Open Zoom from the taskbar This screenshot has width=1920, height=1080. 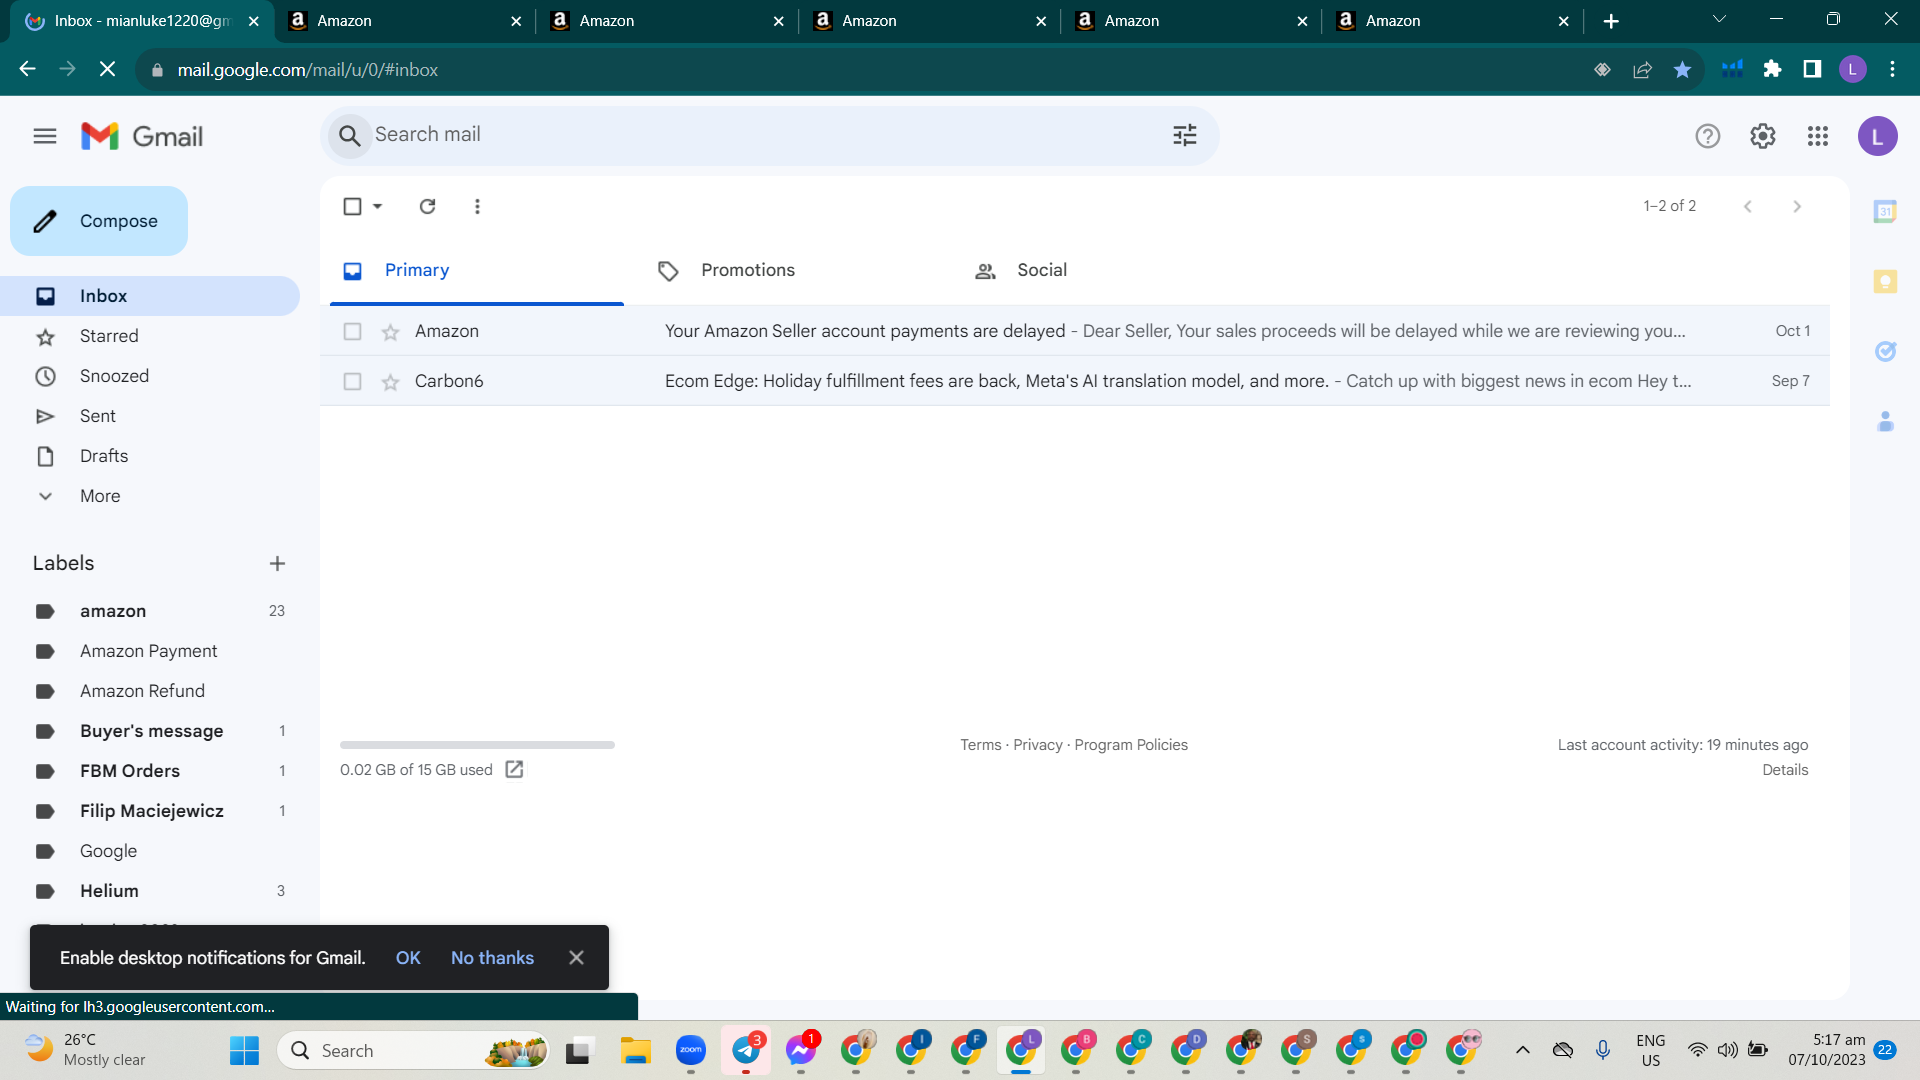691,1050
